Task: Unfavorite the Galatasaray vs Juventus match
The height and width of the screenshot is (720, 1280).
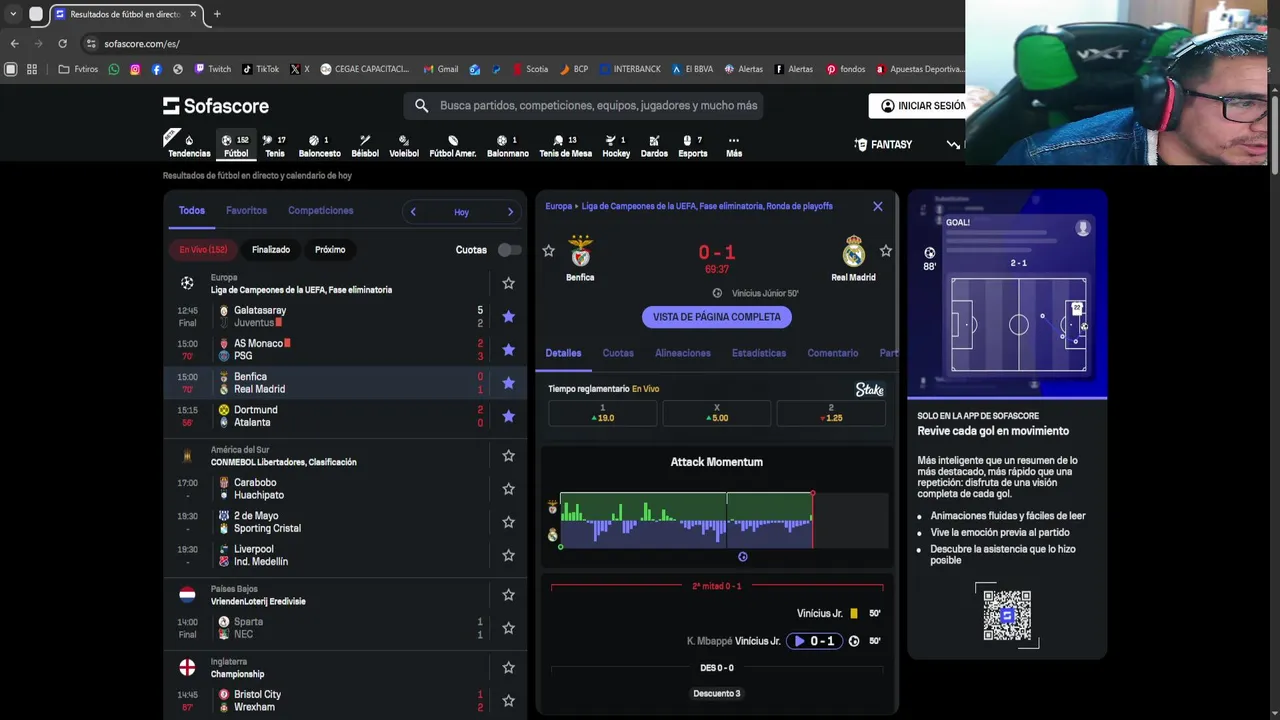Action: [x=508, y=316]
